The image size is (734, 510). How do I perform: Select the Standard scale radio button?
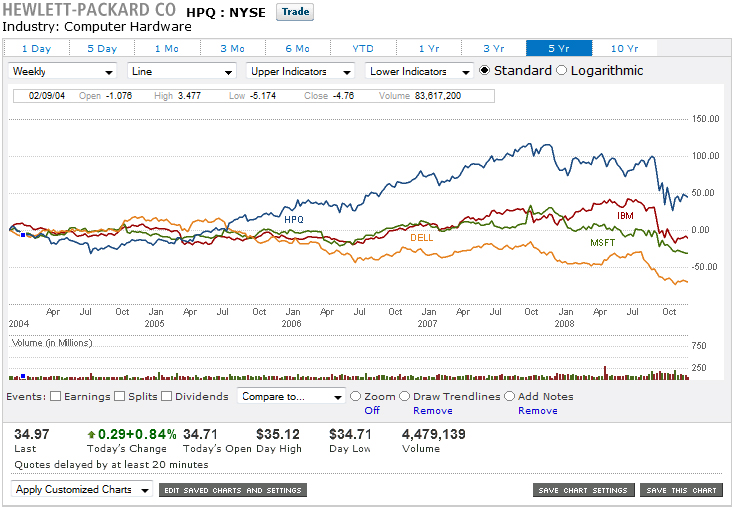point(484,70)
